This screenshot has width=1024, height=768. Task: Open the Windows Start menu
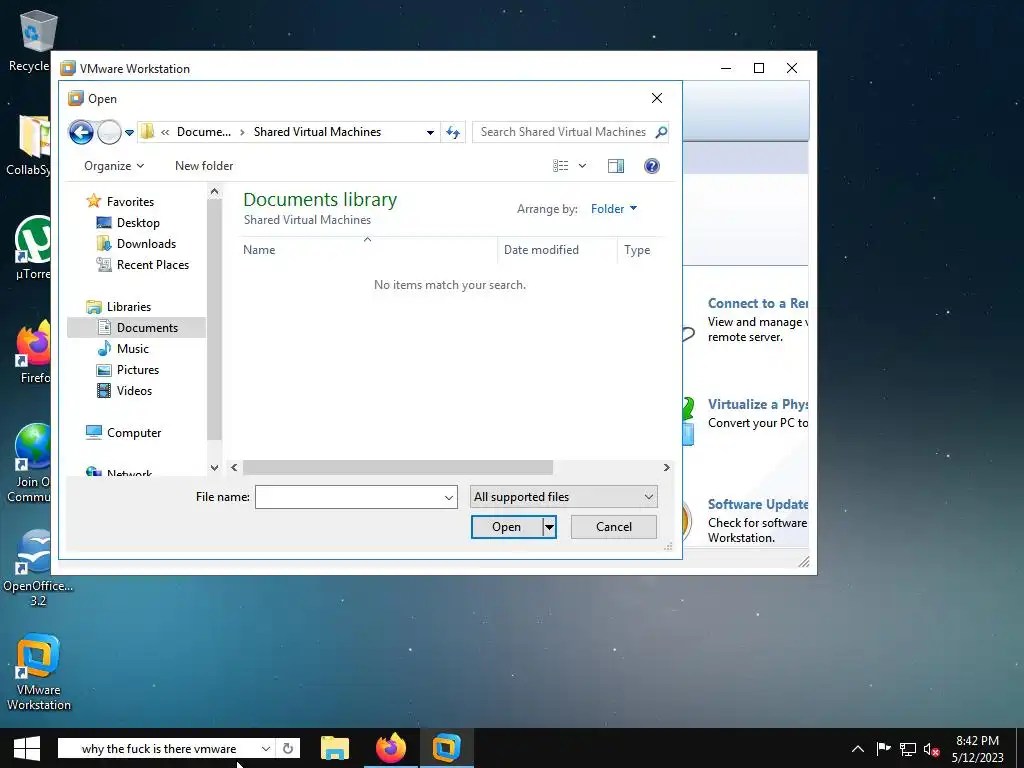tap(27, 748)
